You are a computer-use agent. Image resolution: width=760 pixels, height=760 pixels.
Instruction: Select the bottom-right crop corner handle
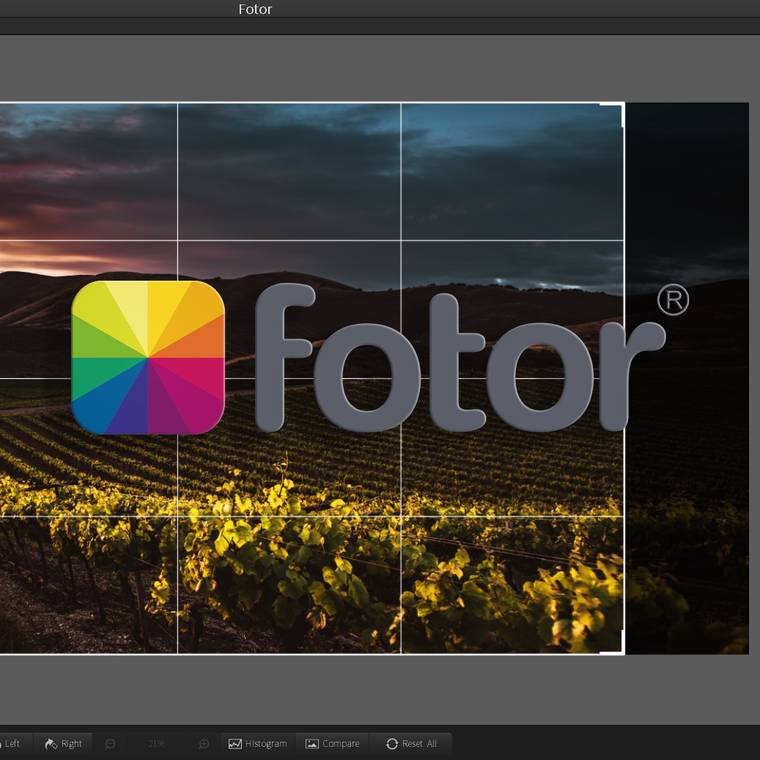pyautogui.click(x=622, y=652)
